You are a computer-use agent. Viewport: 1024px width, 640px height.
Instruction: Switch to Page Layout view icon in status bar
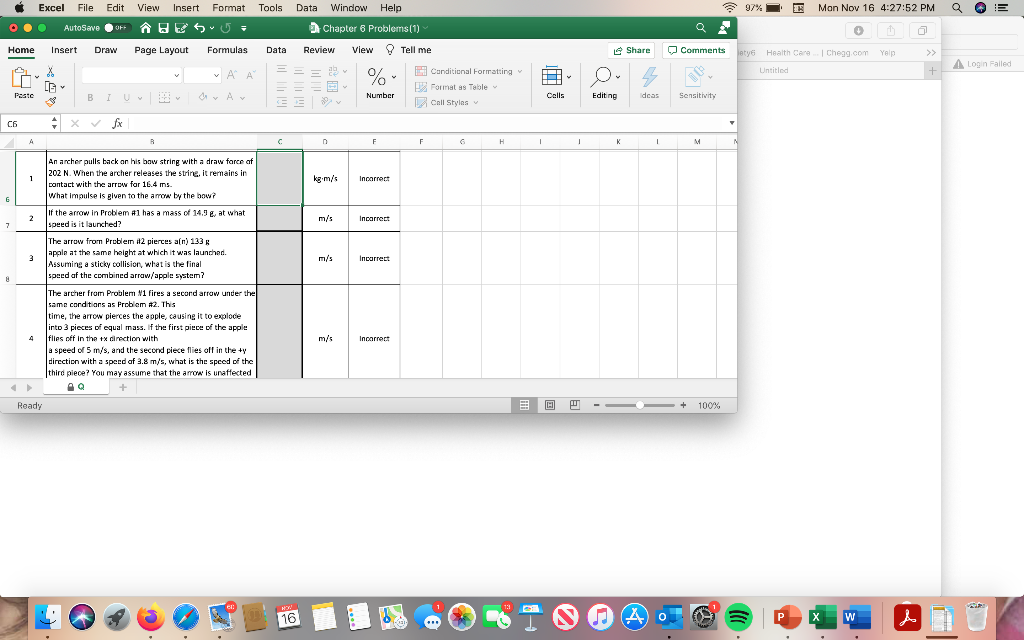click(550, 406)
